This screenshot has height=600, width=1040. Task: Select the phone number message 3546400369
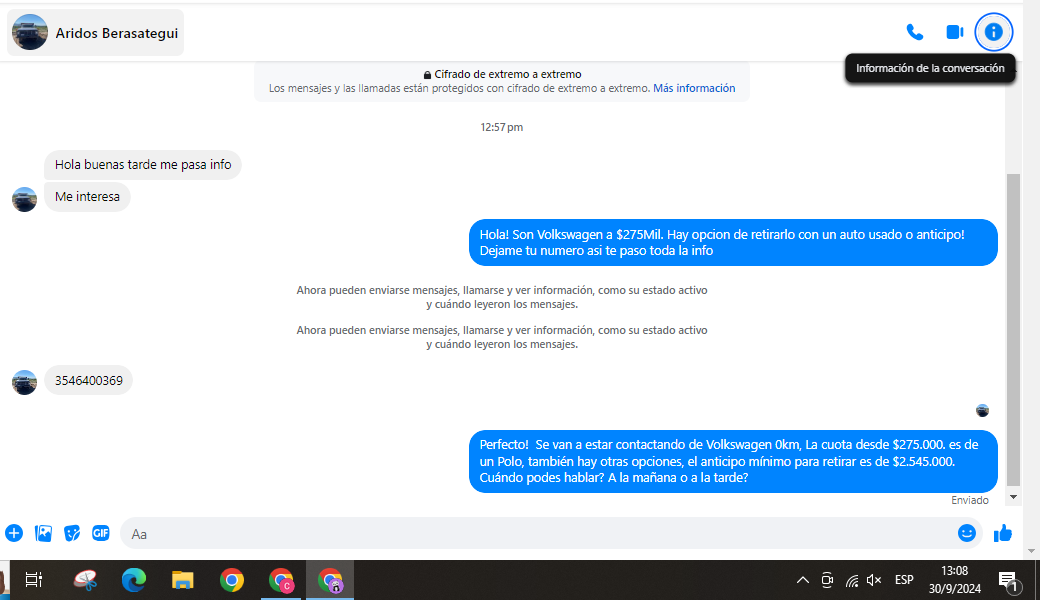pyautogui.click(x=88, y=380)
